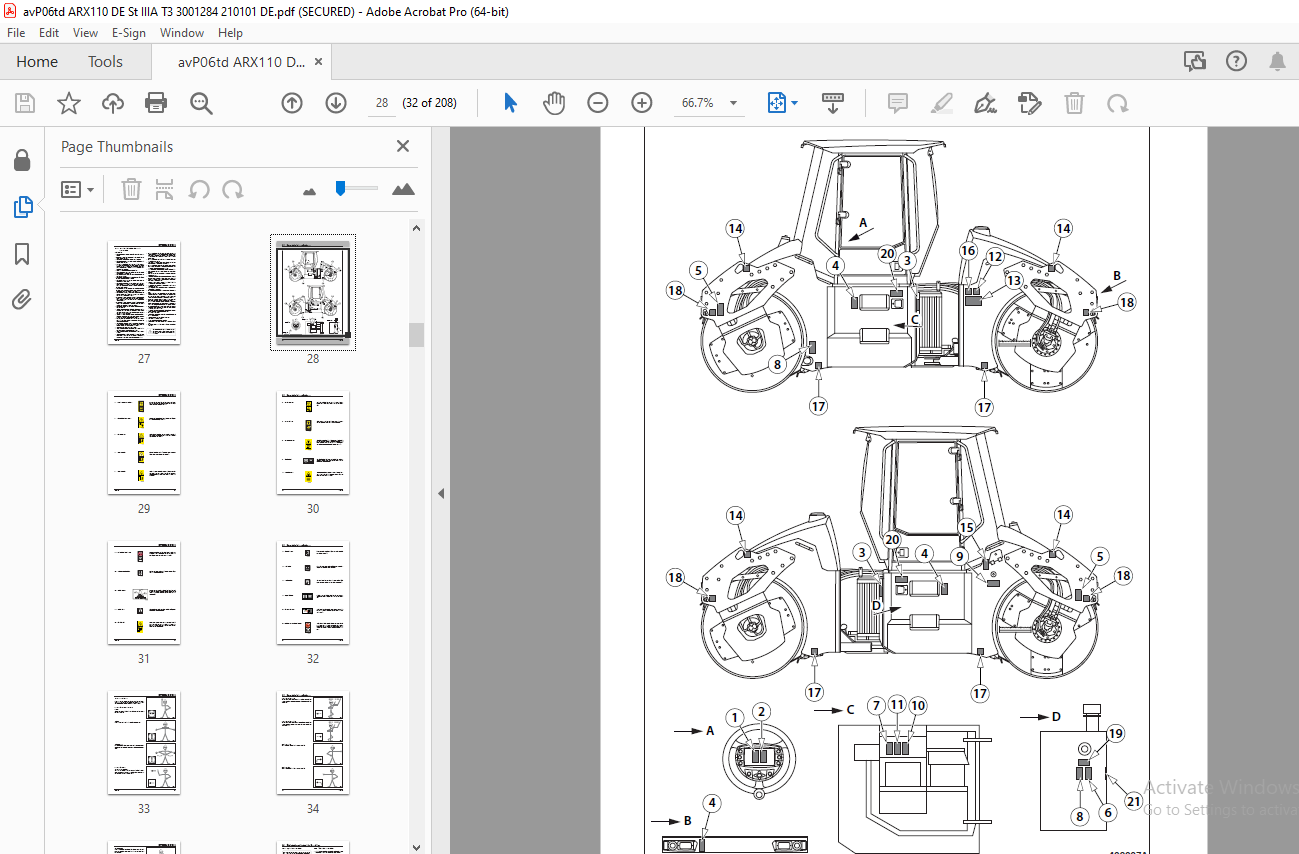1299x854 pixels.
Task: Switch to the Tools tab
Action: tap(105, 62)
